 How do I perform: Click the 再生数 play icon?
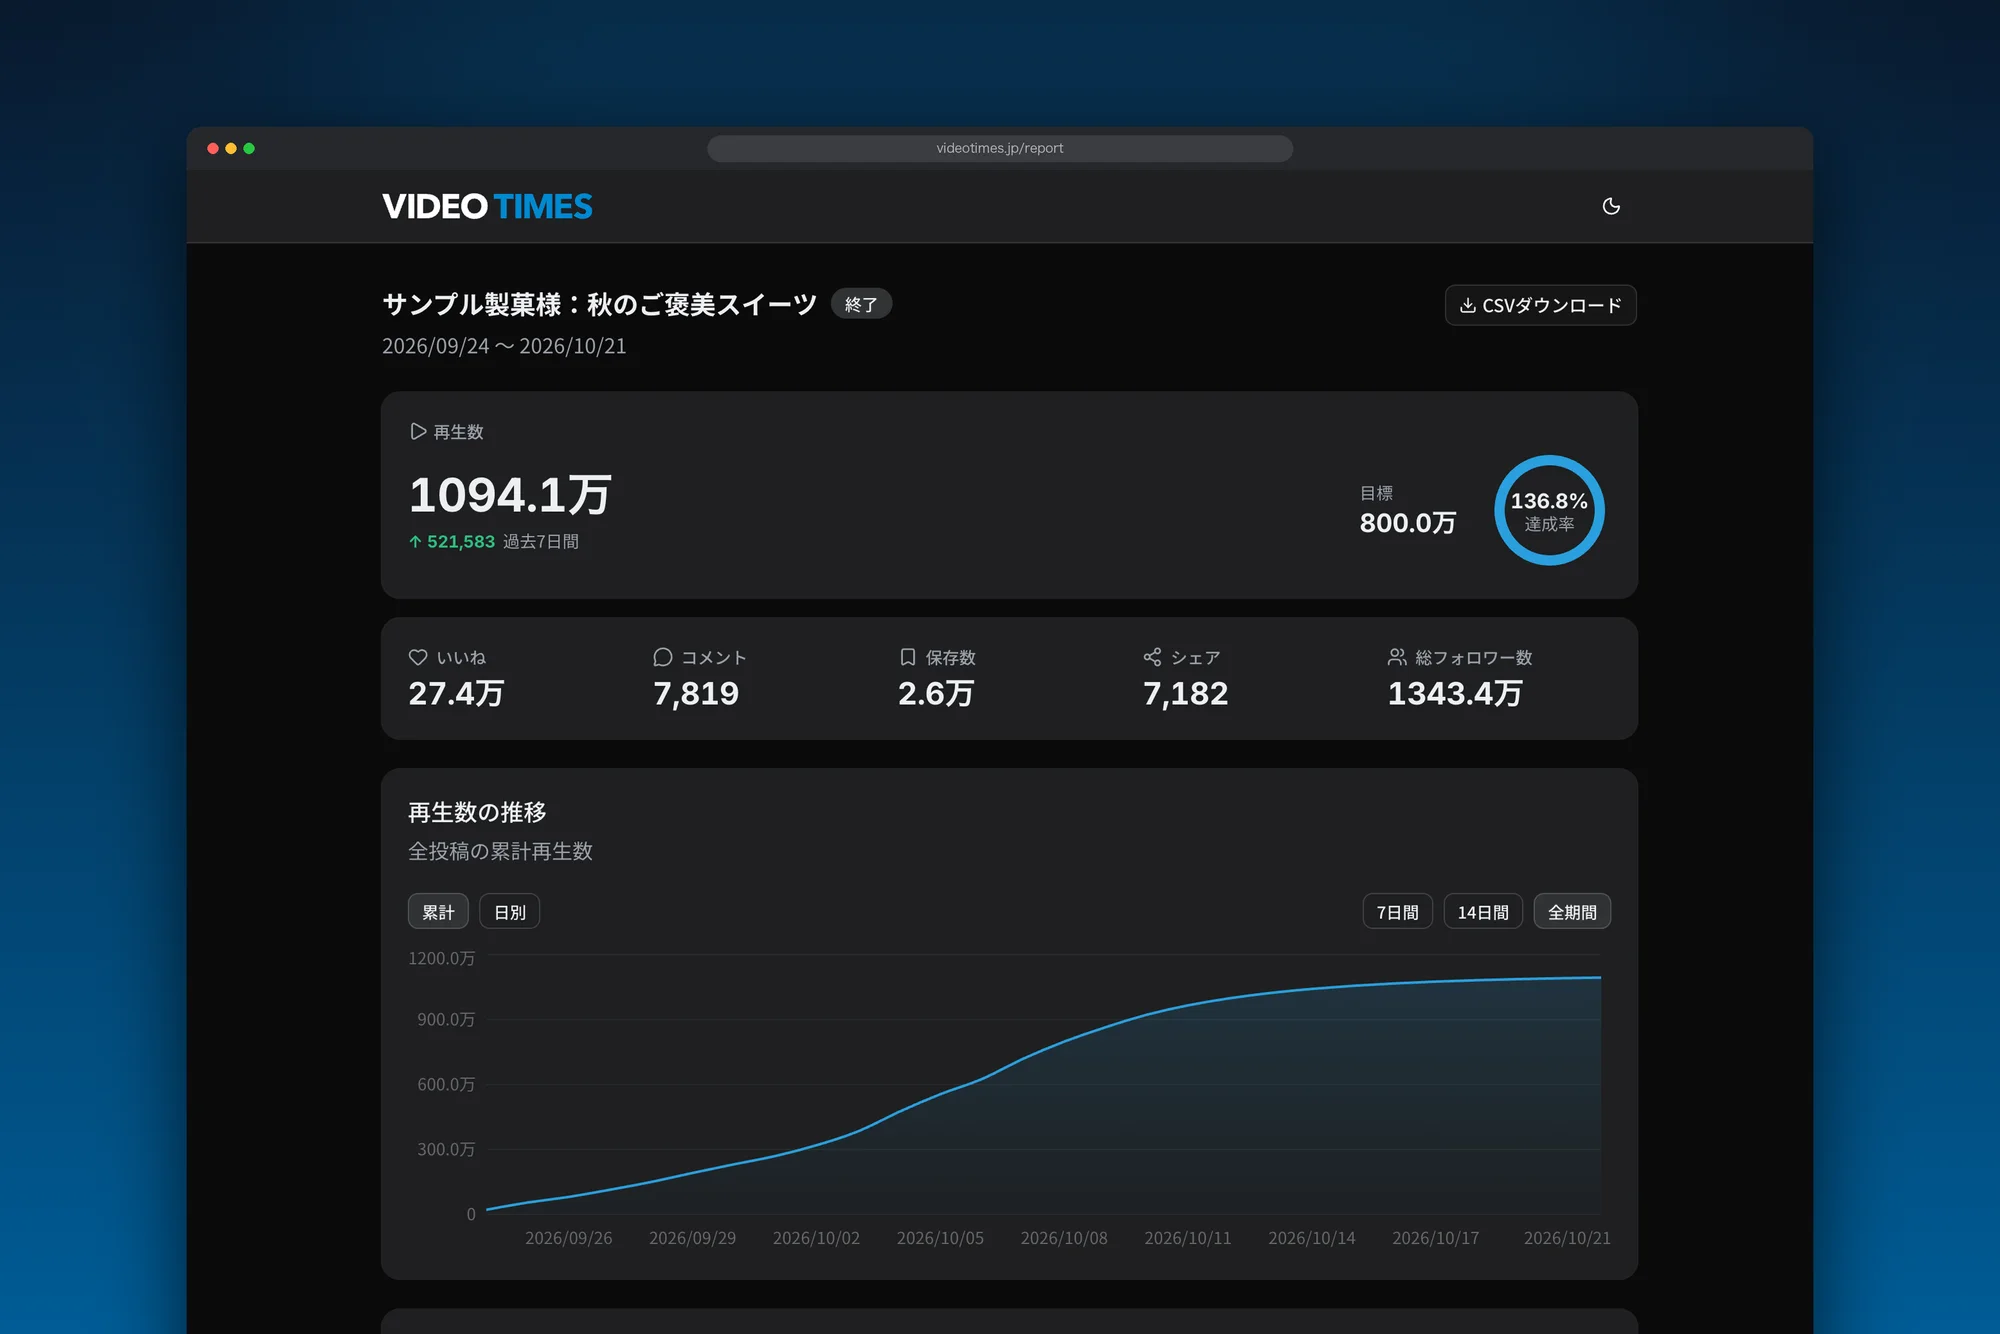click(418, 431)
